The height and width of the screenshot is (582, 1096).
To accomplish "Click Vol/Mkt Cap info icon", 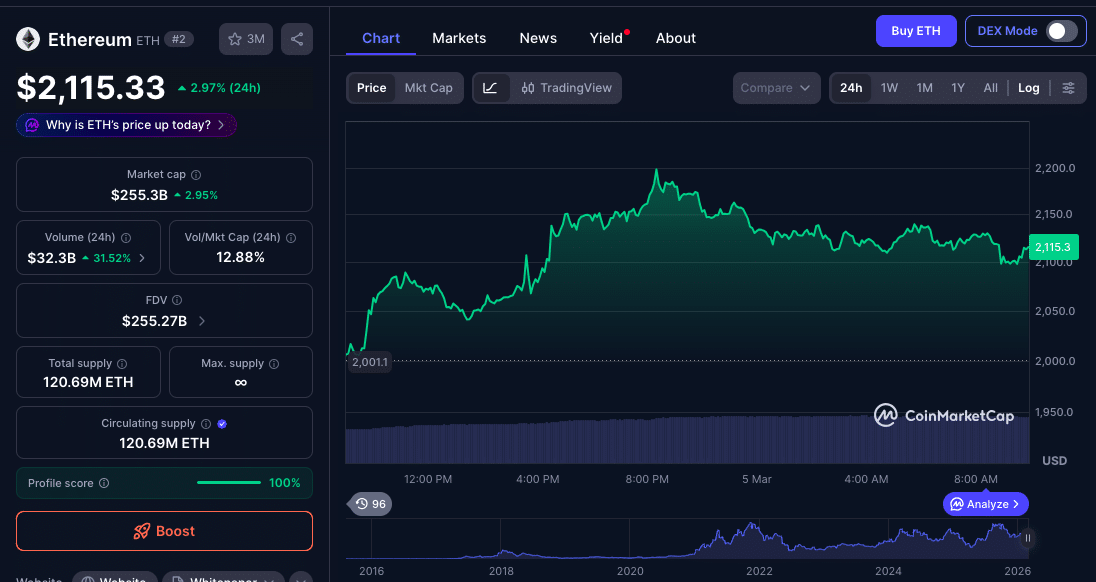I will 291,238.
